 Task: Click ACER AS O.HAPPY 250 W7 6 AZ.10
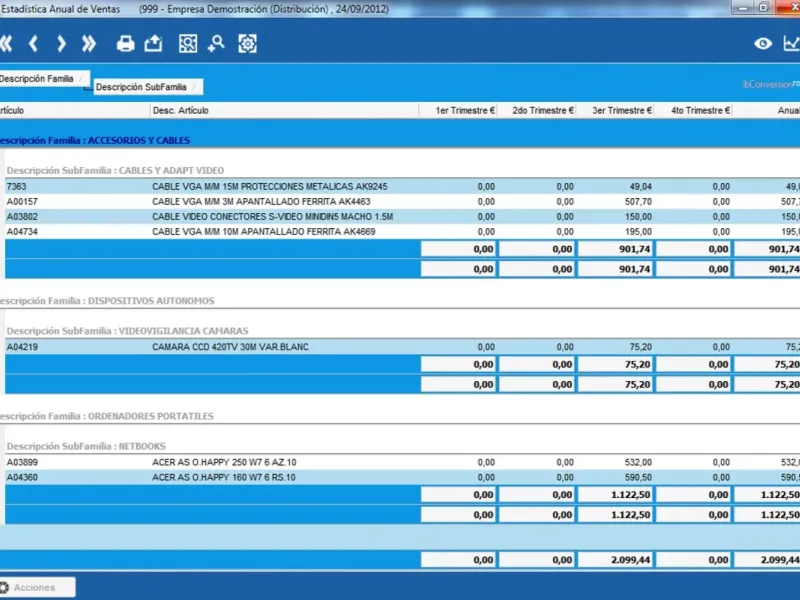pos(224,462)
